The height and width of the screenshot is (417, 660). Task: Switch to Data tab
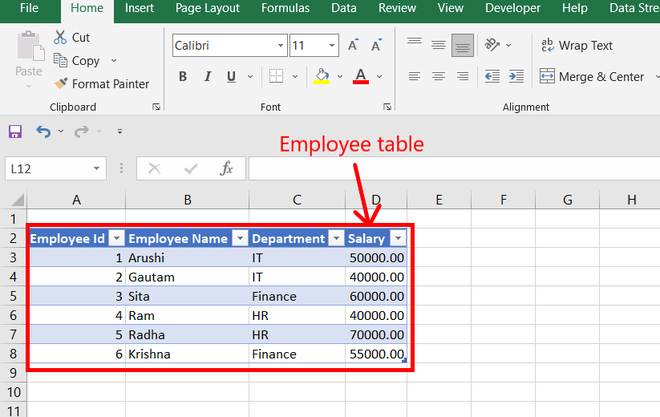(x=344, y=8)
